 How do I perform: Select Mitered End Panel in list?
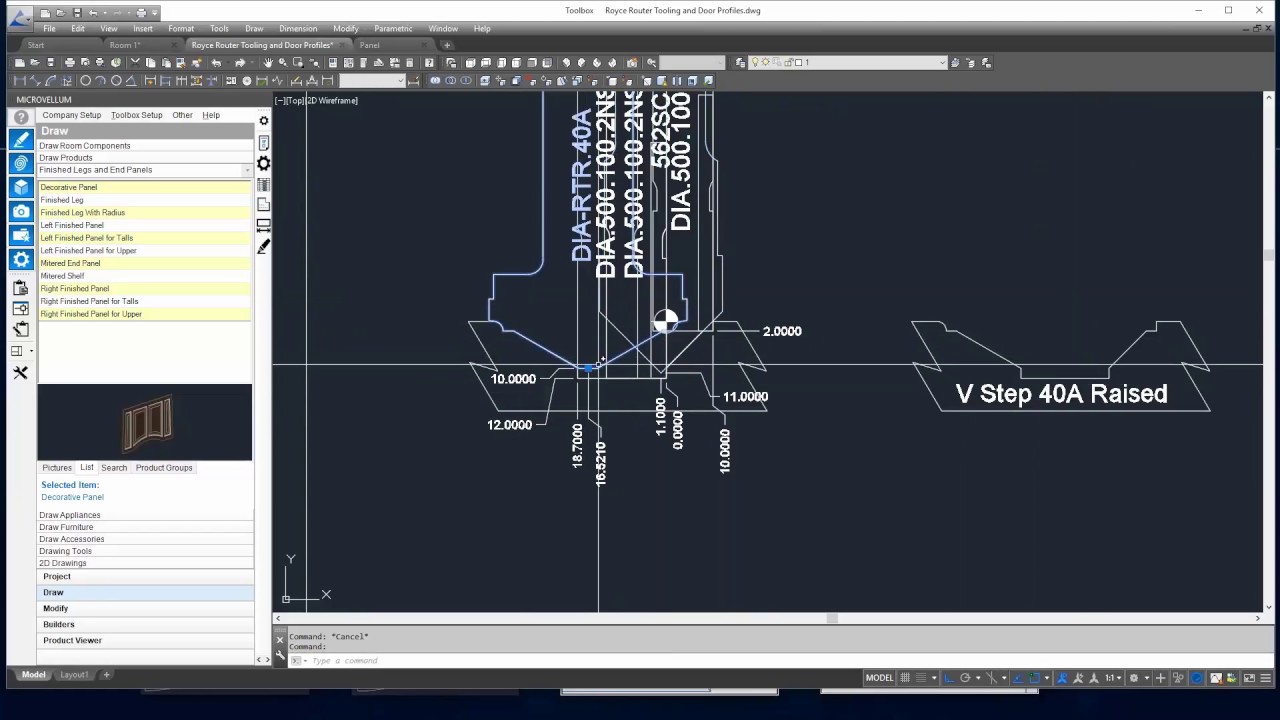point(144,263)
